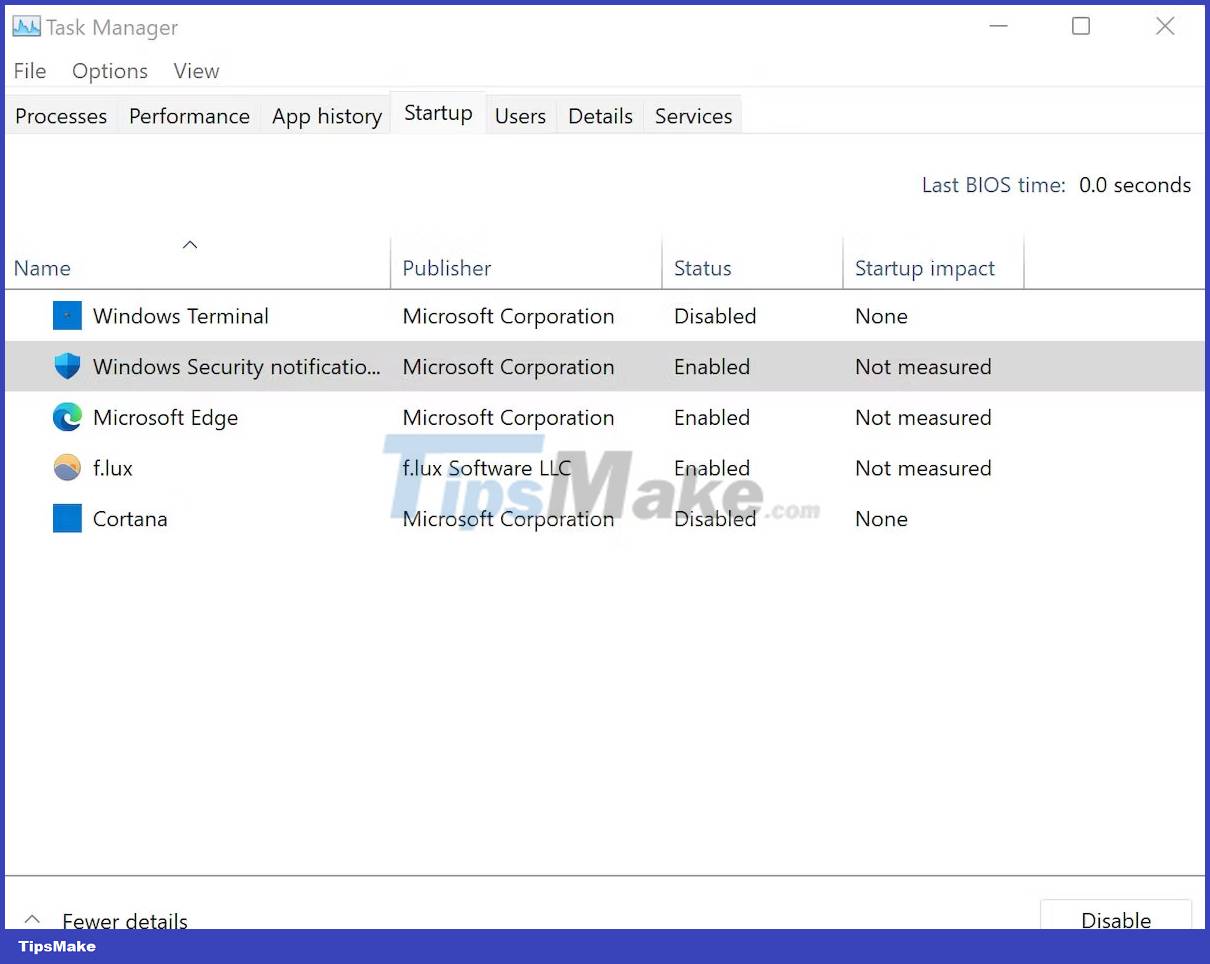Image resolution: width=1210 pixels, height=964 pixels.
Task: Switch to the App history tab
Action: (x=327, y=116)
